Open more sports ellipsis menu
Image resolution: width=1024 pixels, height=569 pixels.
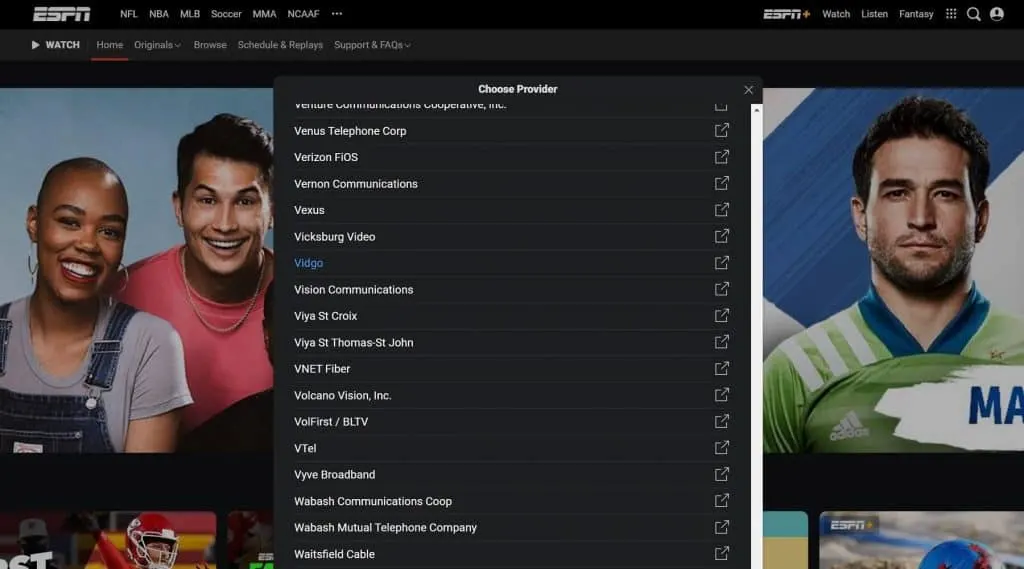(336, 14)
